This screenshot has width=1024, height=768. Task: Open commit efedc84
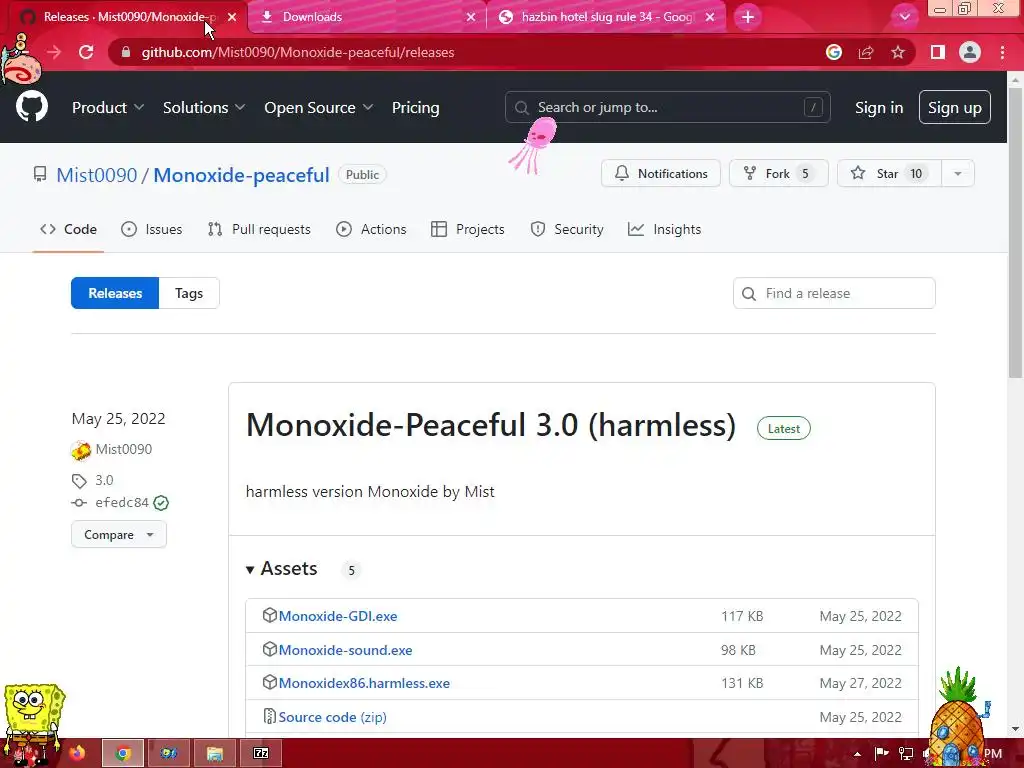pyautogui.click(x=121, y=502)
